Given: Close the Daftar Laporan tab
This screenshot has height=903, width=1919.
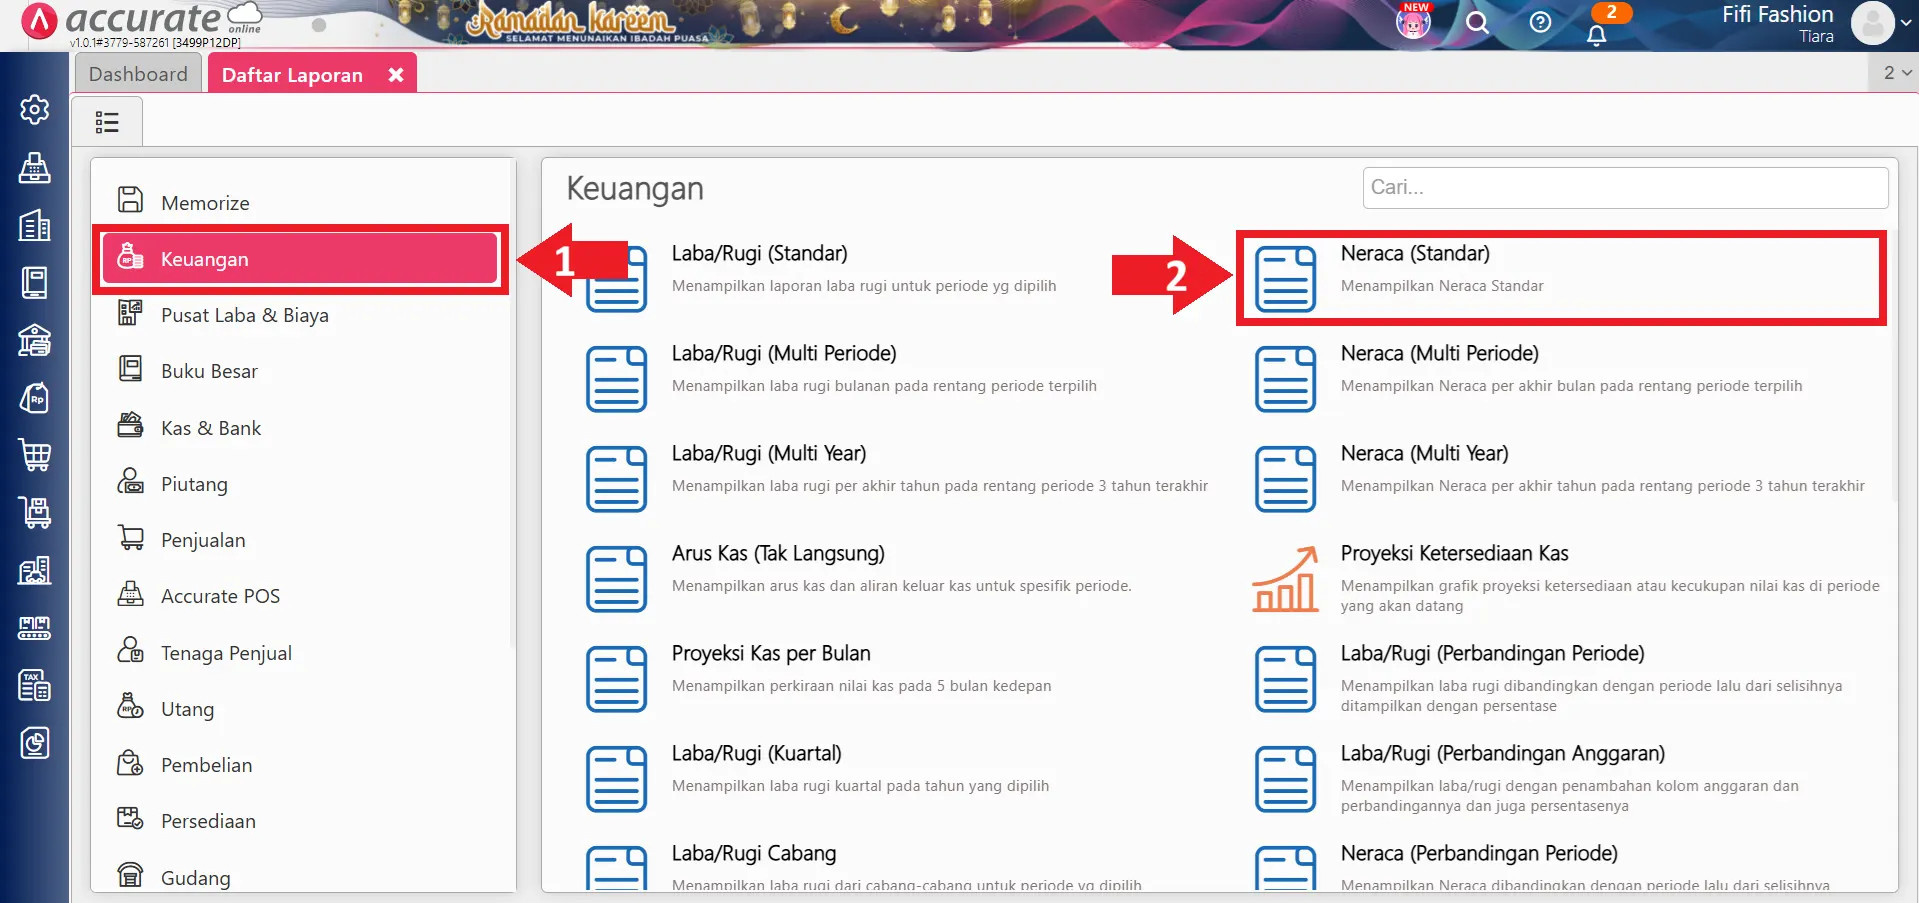Looking at the screenshot, I should [396, 73].
